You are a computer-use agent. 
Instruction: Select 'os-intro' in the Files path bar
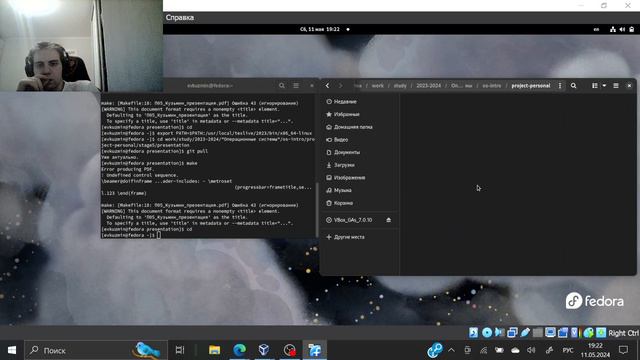point(491,86)
